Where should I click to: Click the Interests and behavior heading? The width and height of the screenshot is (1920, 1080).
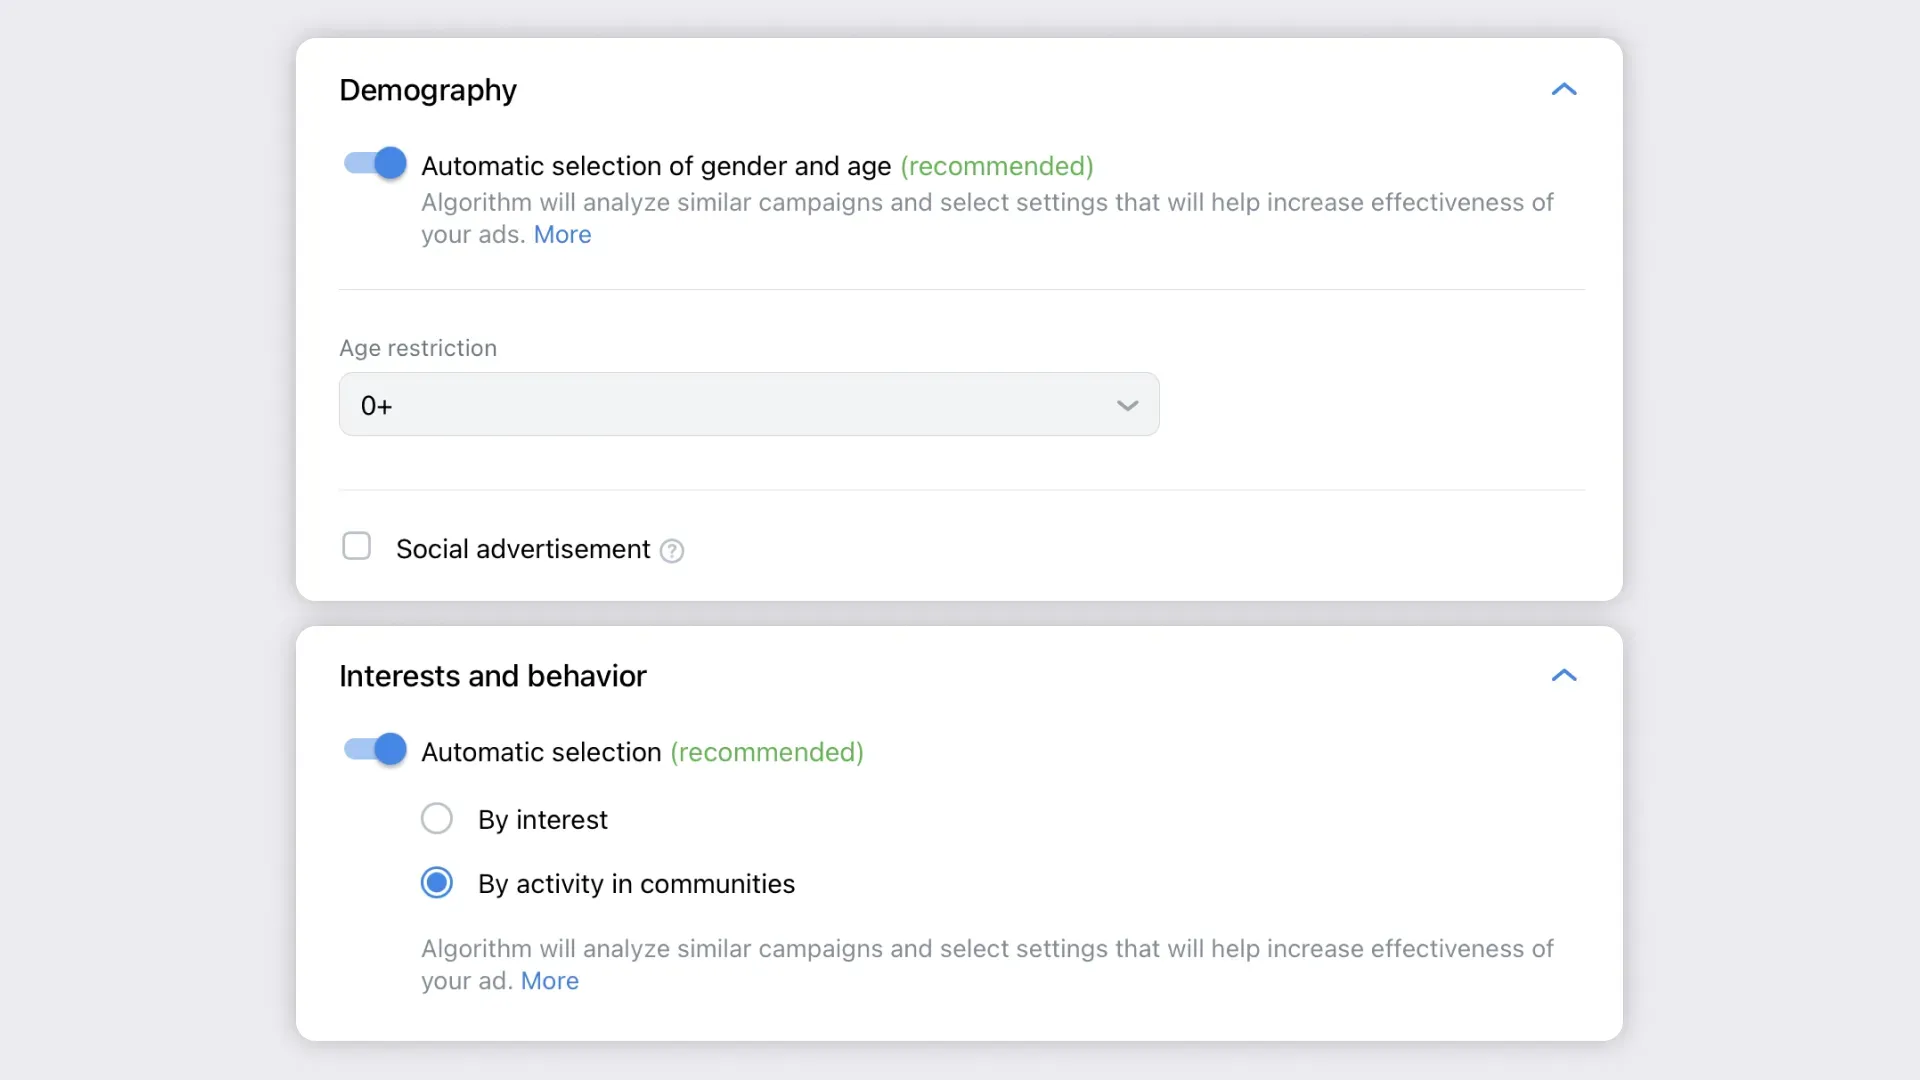tap(493, 676)
